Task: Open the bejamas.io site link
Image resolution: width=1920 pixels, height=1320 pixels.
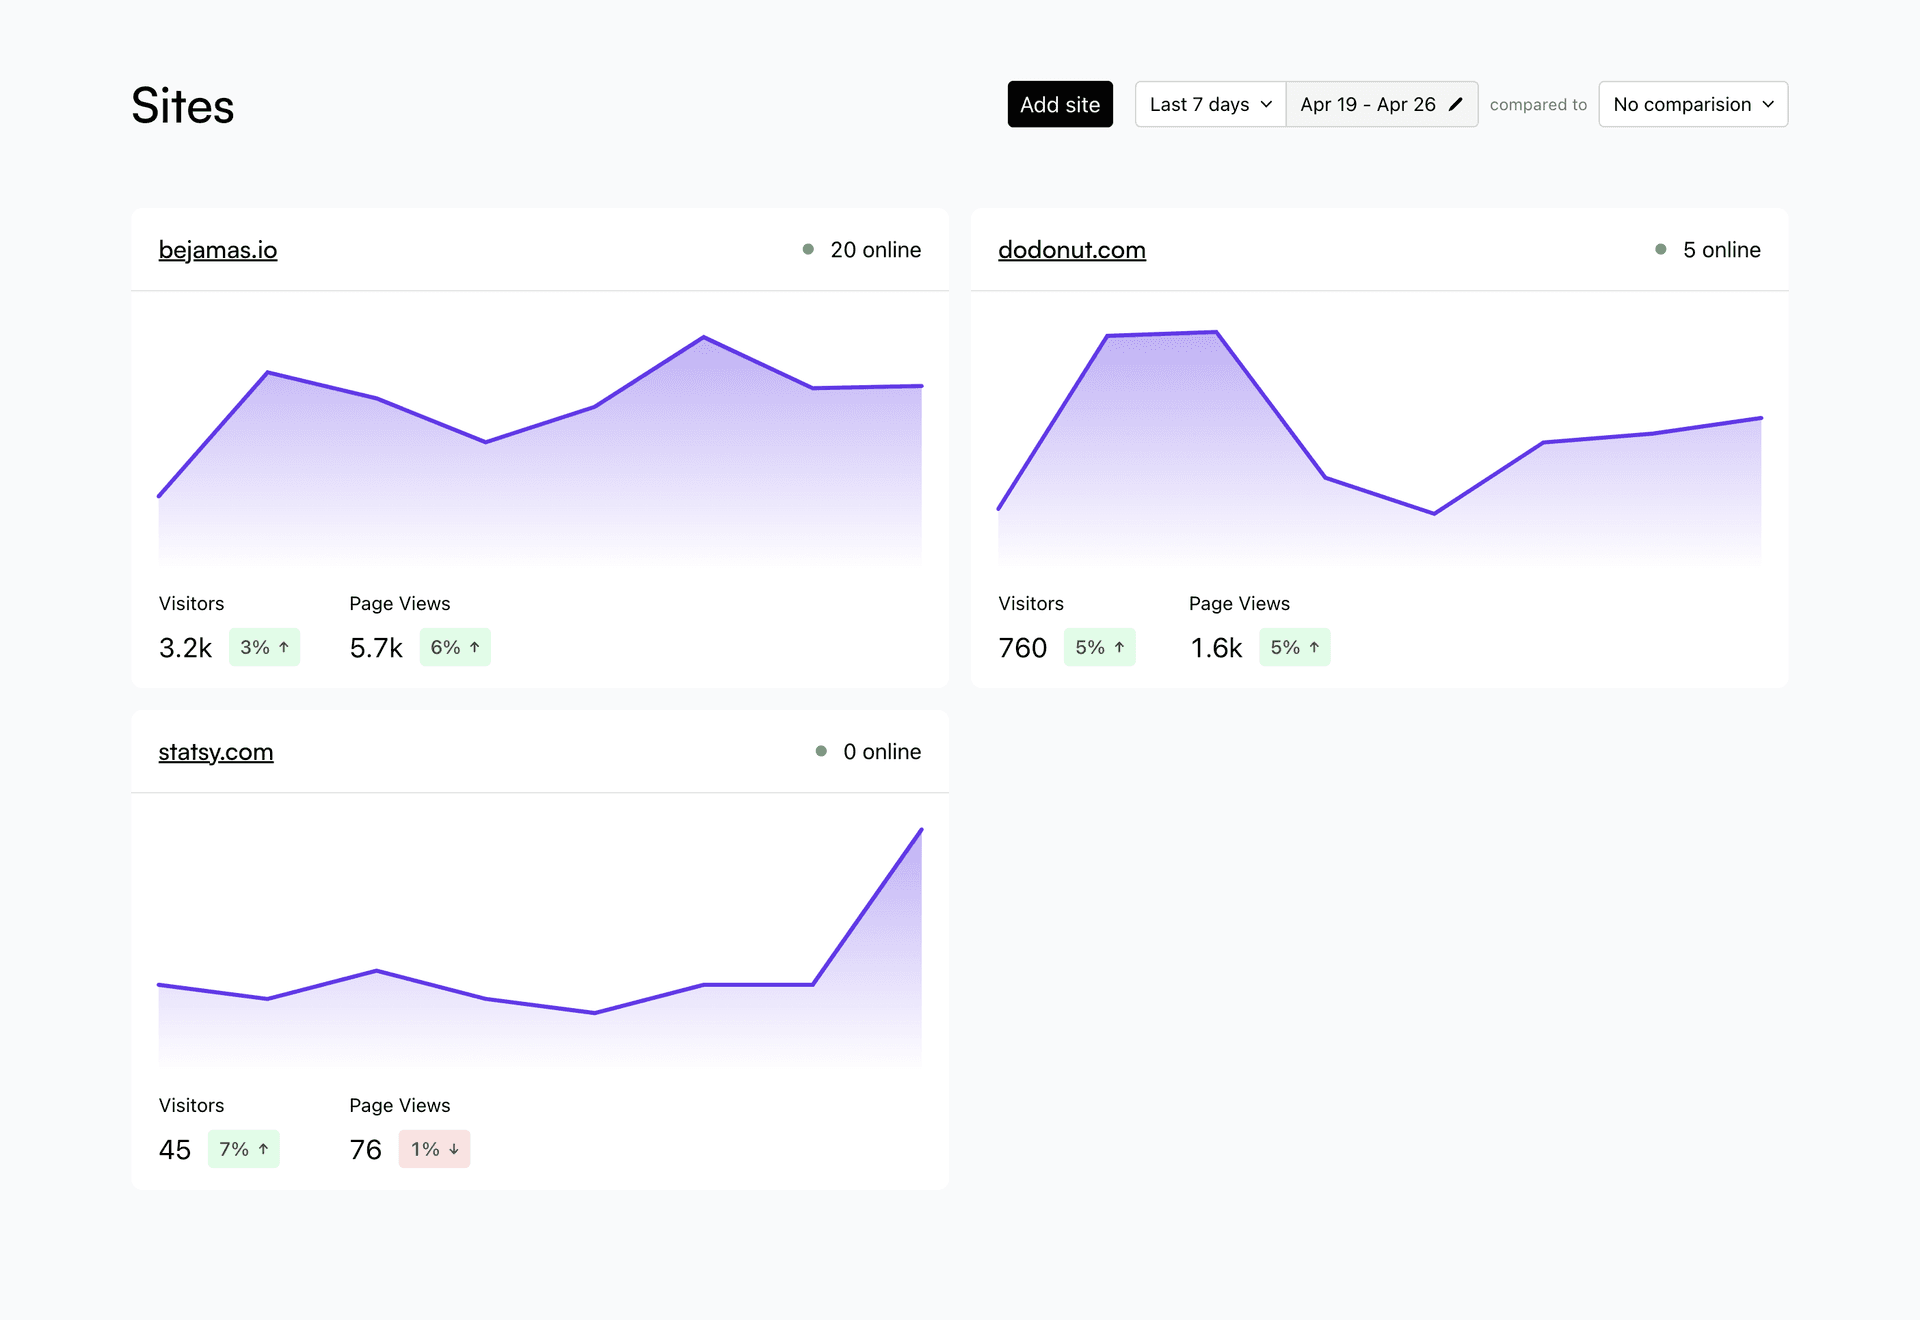Action: point(218,250)
